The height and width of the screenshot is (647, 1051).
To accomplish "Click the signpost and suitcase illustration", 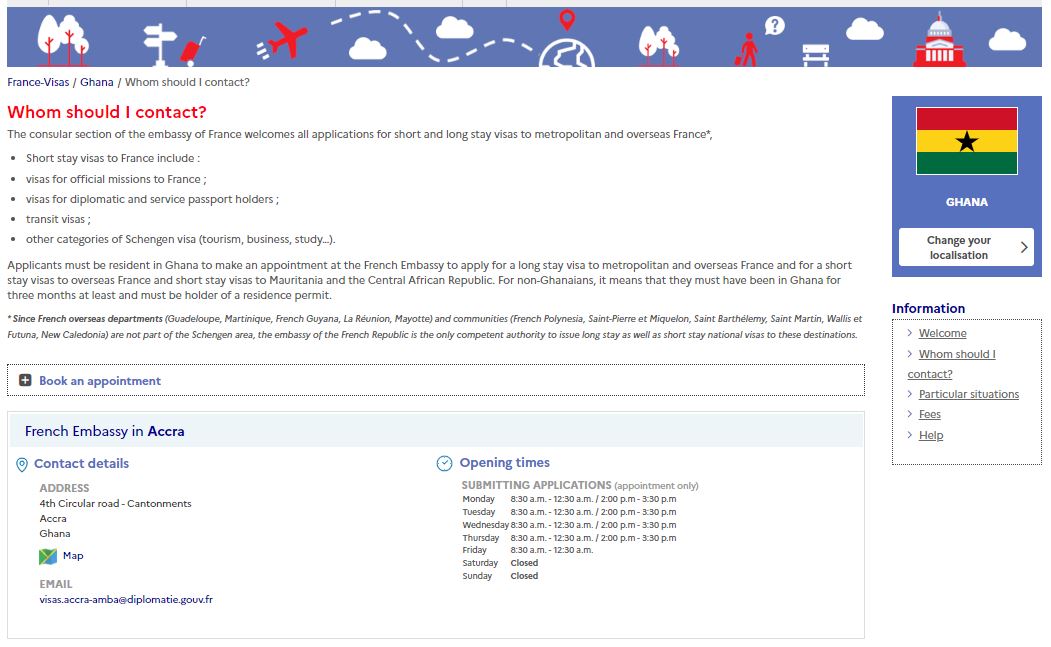I will click(174, 45).
